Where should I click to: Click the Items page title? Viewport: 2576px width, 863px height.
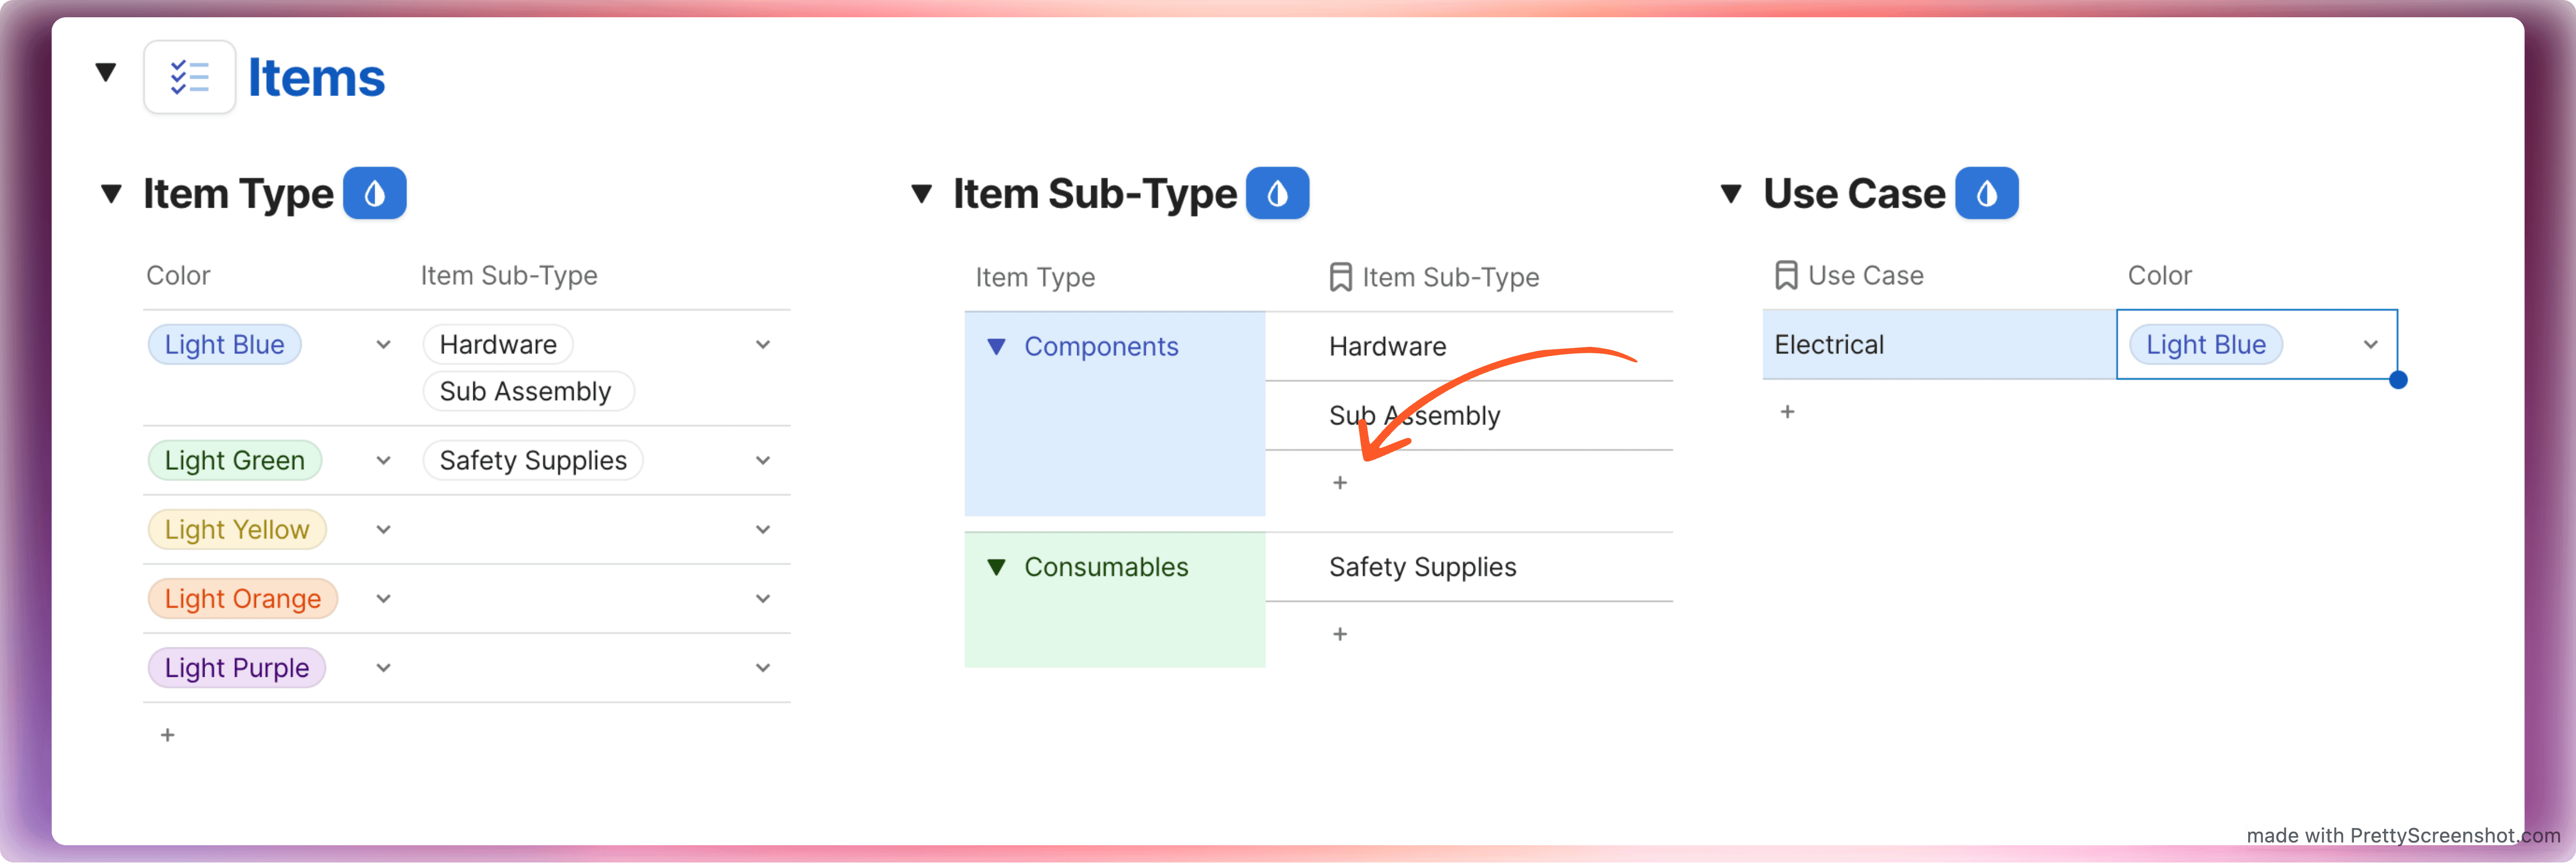[316, 78]
